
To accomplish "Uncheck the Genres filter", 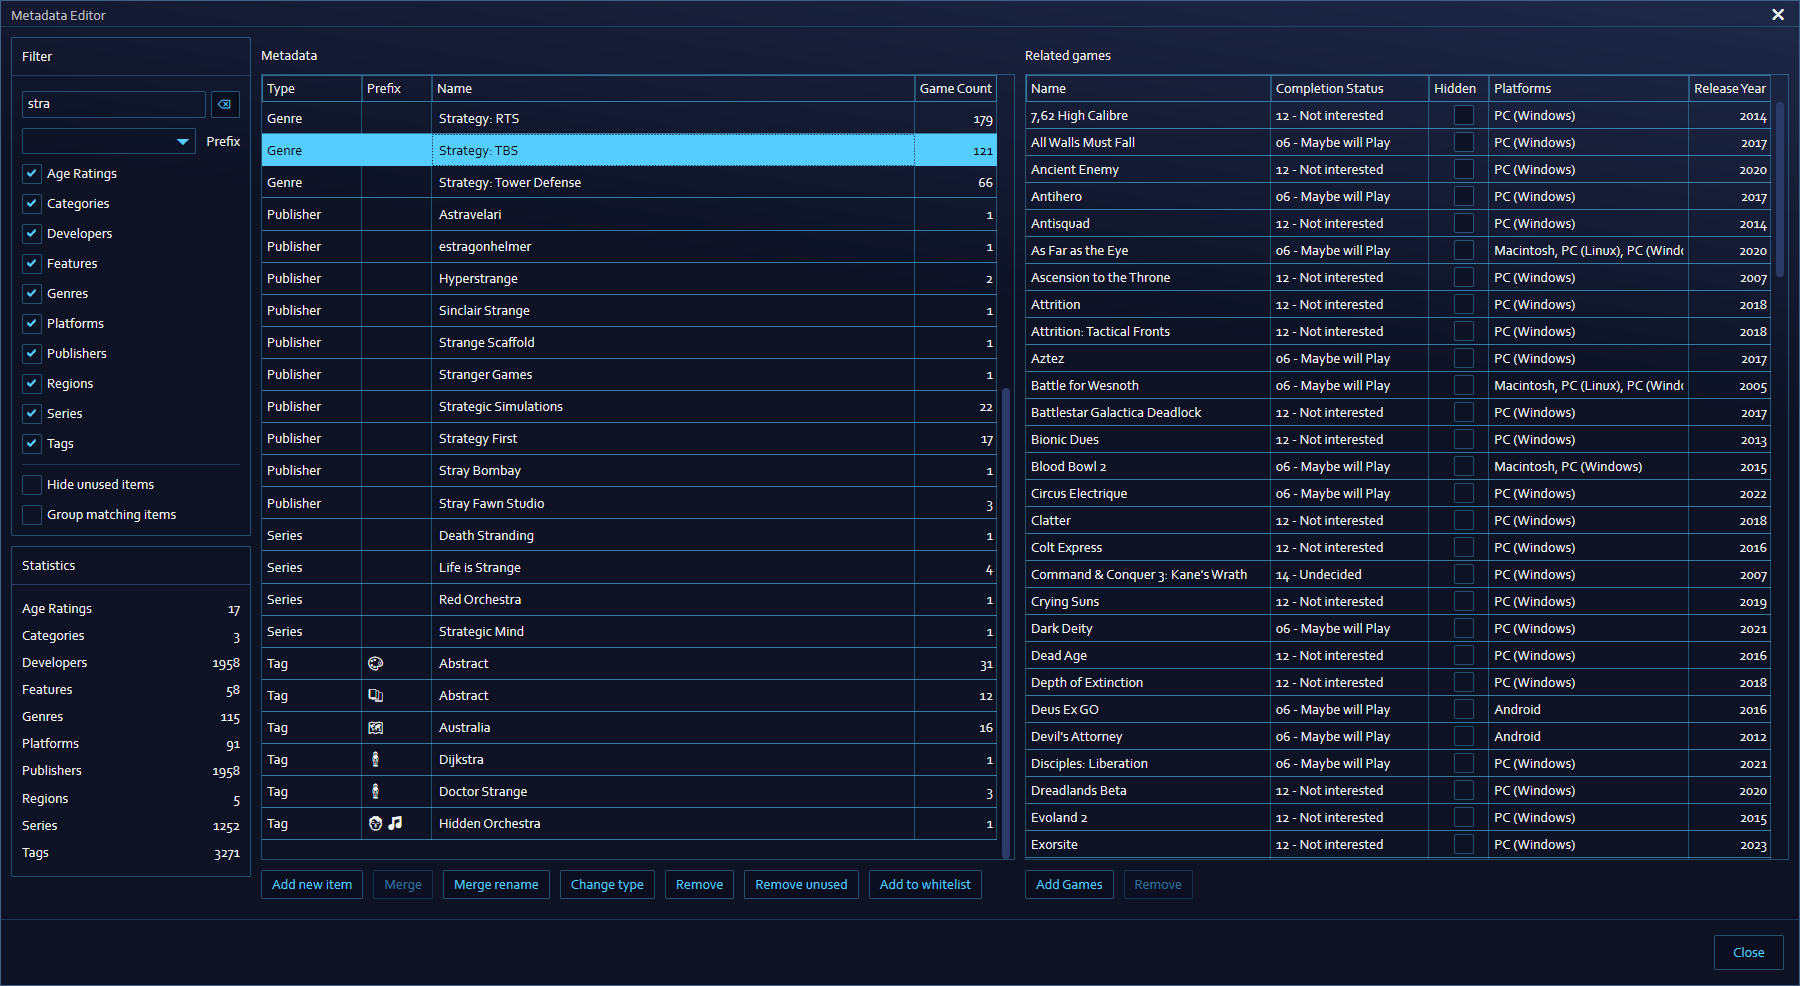I will pyautogui.click(x=32, y=294).
